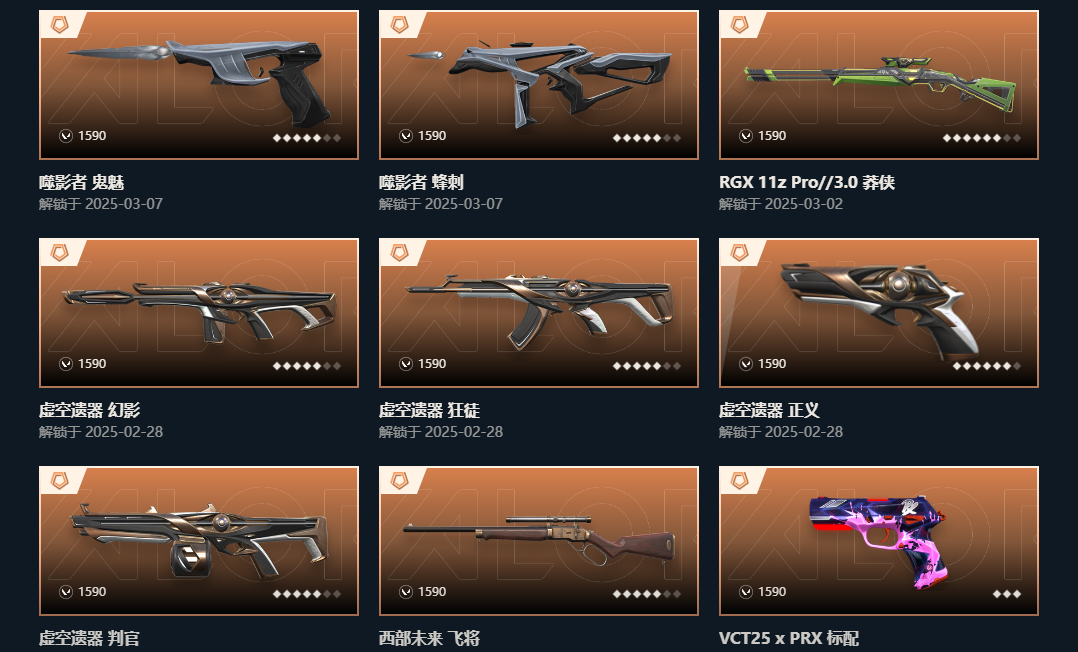Click the tier badge on VCT25 x PRX card
This screenshot has width=1078, height=652.
(x=739, y=481)
